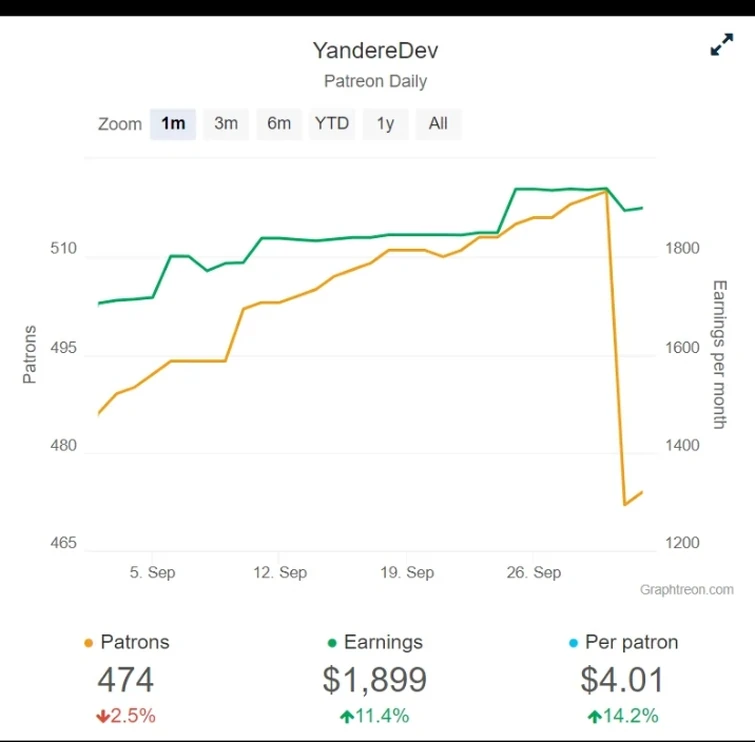Click the blue Per patron legend dot
This screenshot has height=742, width=755.
[573, 643]
